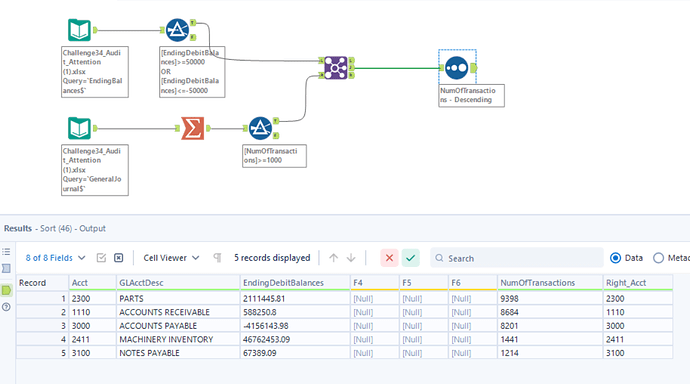Click the red X cancel icon
Image resolution: width=690 pixels, height=384 pixels.
click(389, 258)
